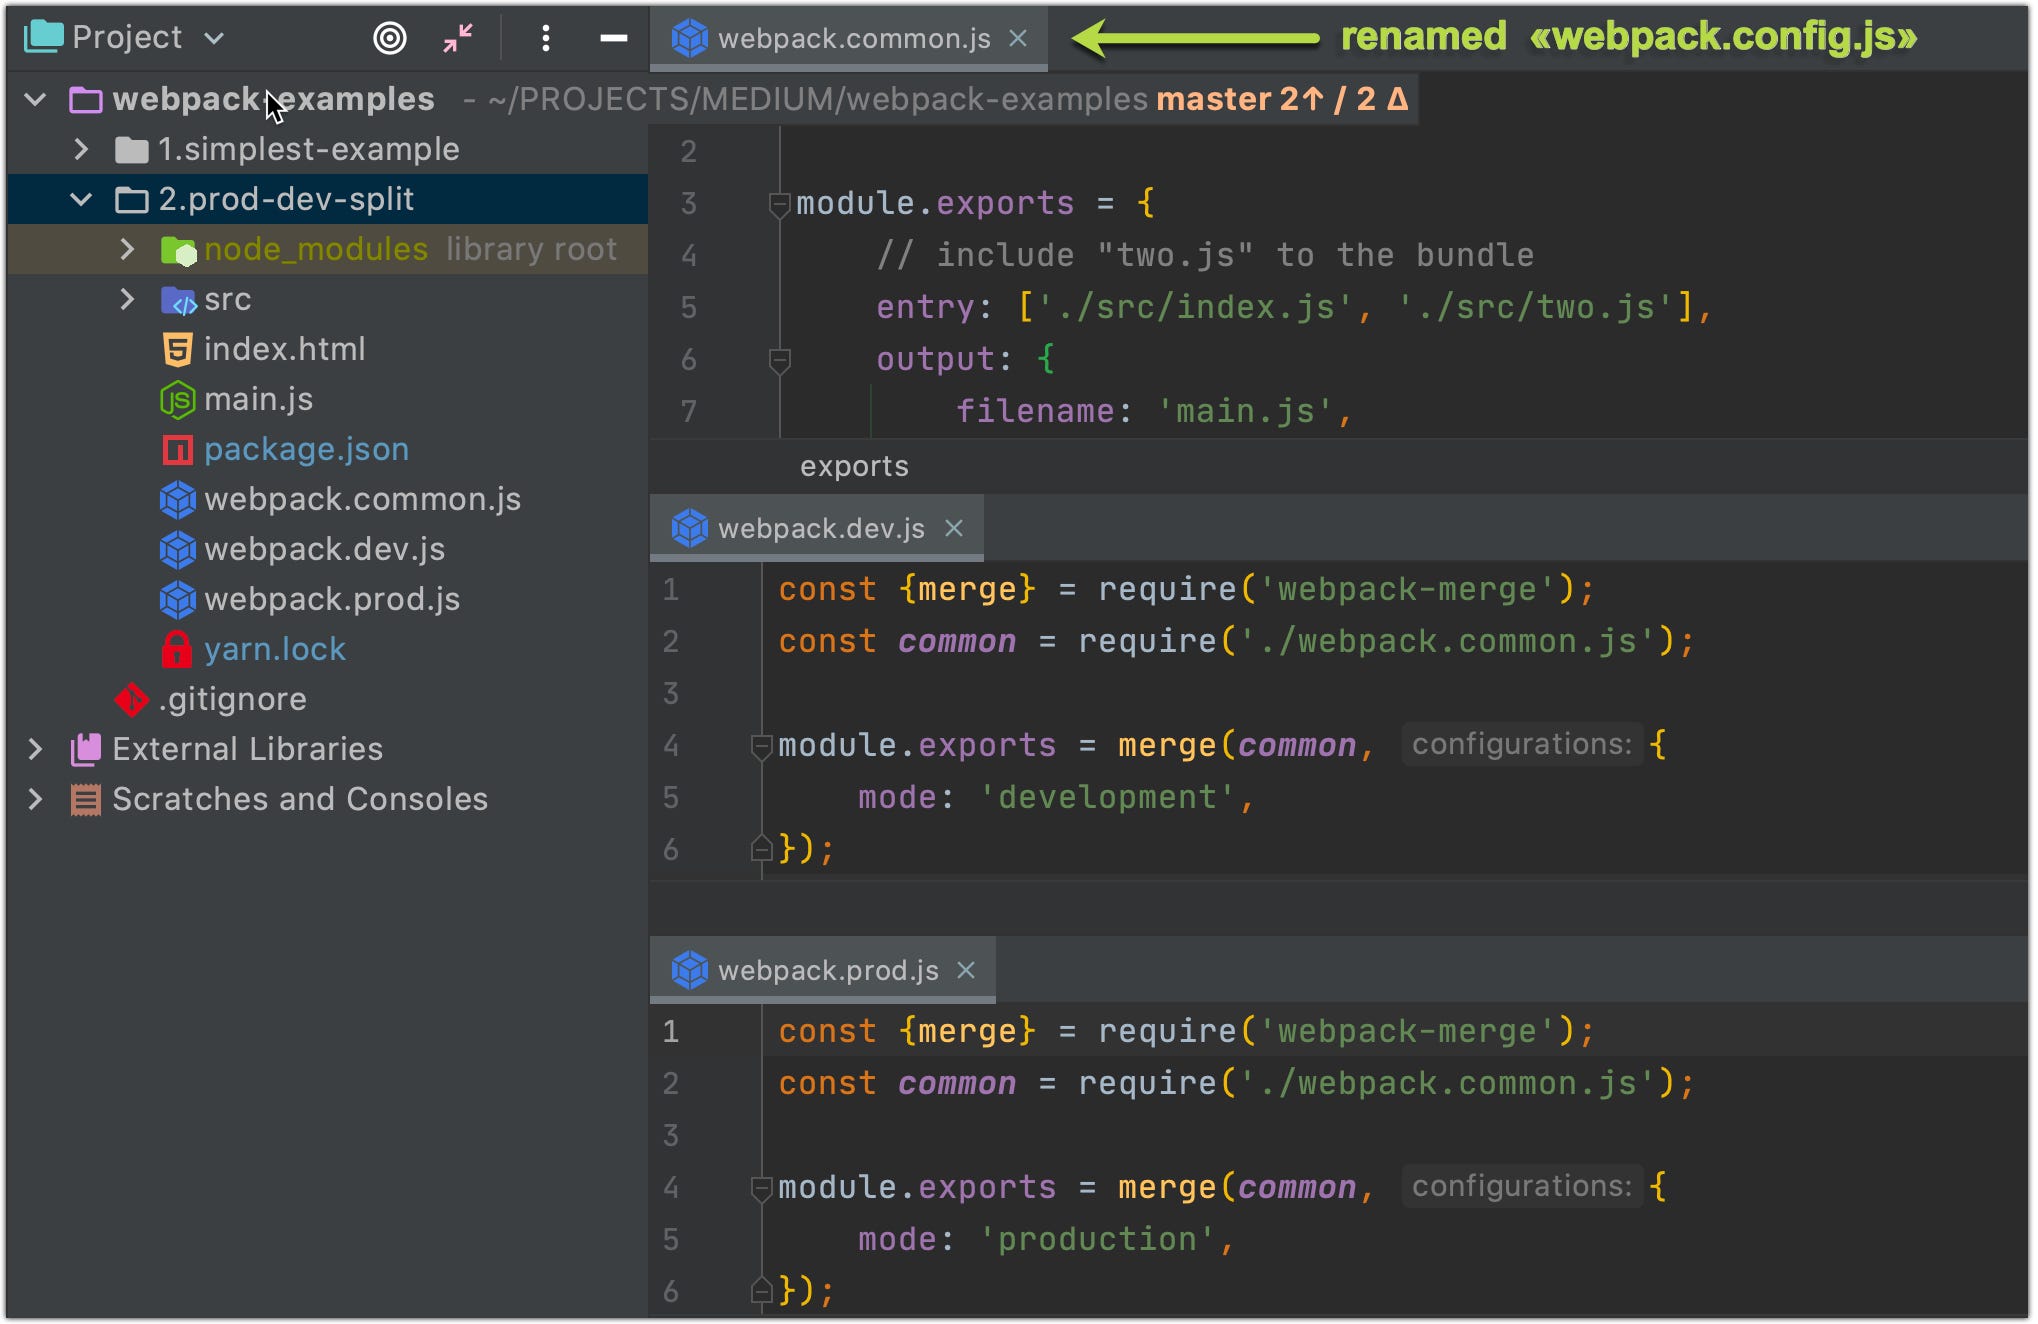Click the git icon beside .gitignore
2038x1324 pixels.
click(131, 699)
